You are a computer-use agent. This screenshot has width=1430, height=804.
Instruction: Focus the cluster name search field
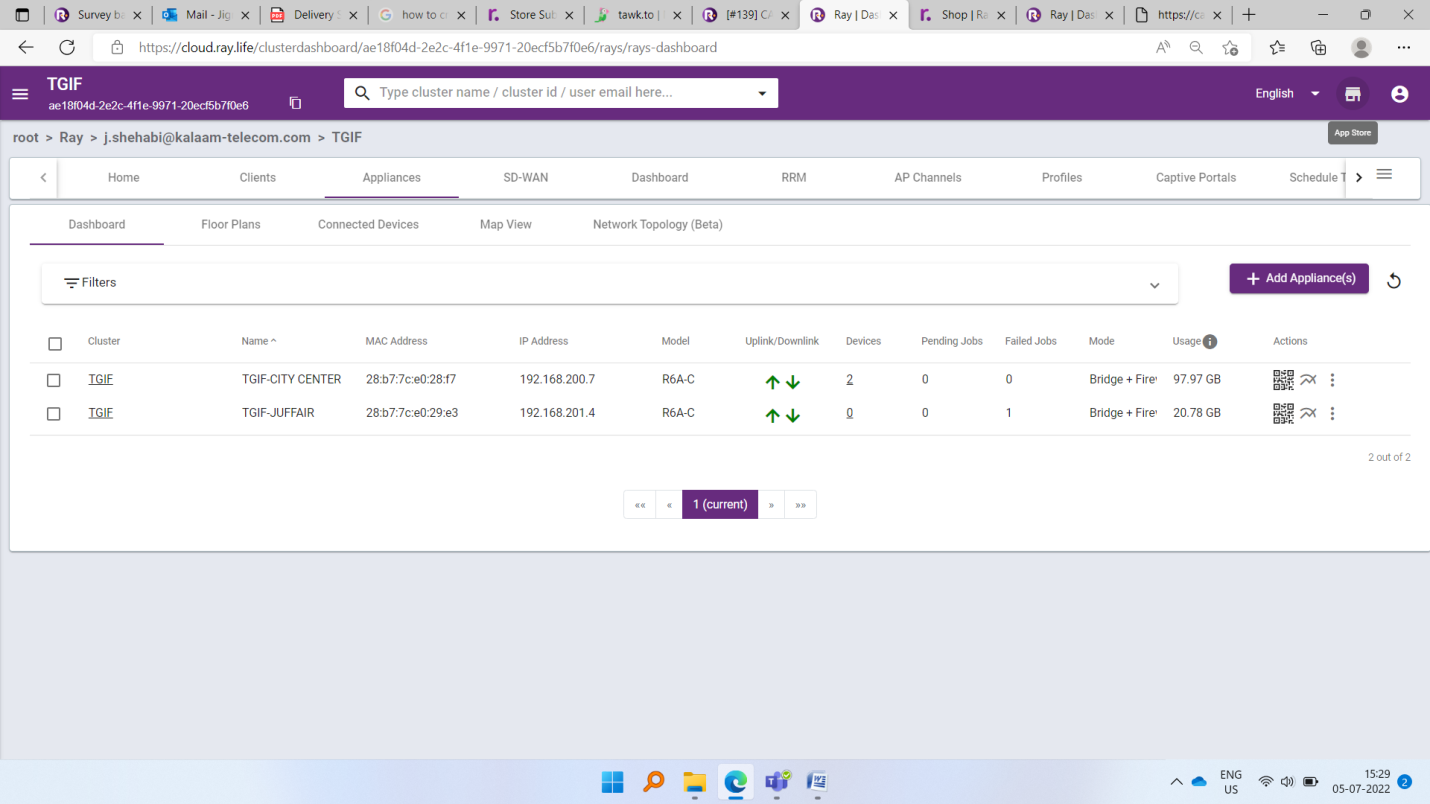[560, 93]
